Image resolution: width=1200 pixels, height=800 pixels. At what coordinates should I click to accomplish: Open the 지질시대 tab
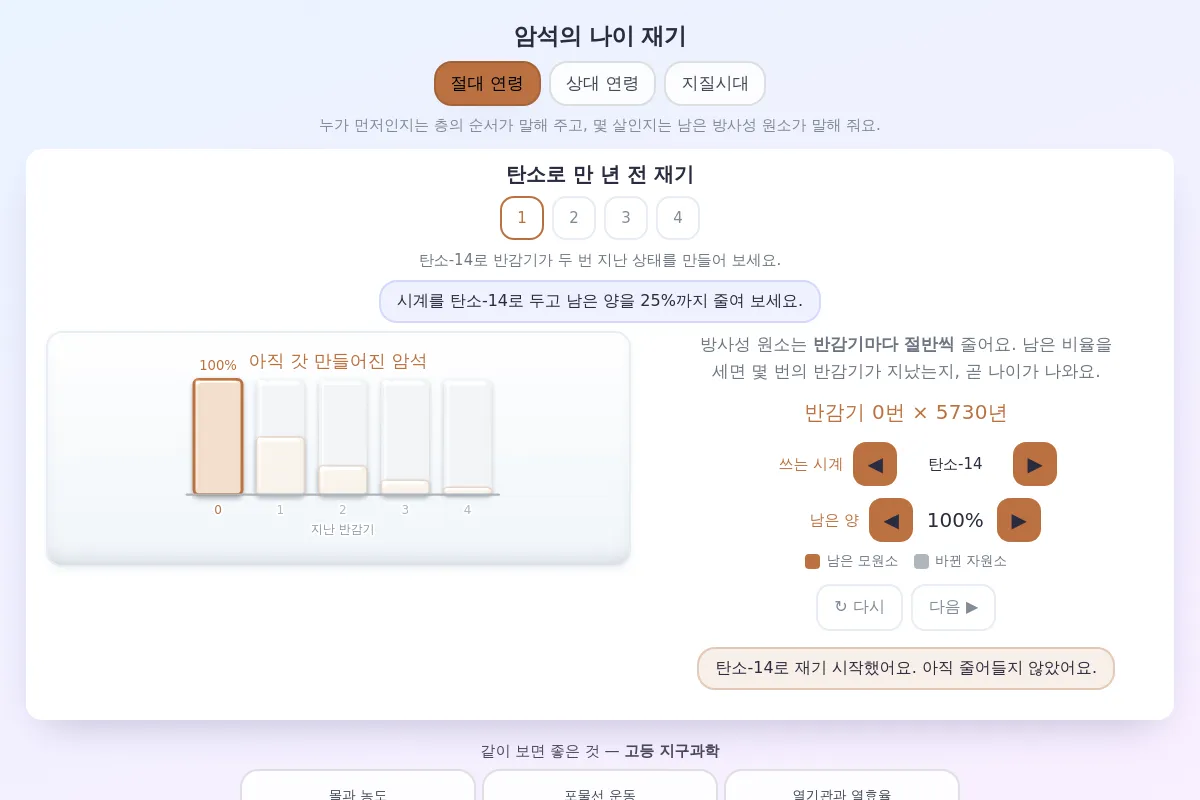click(715, 83)
